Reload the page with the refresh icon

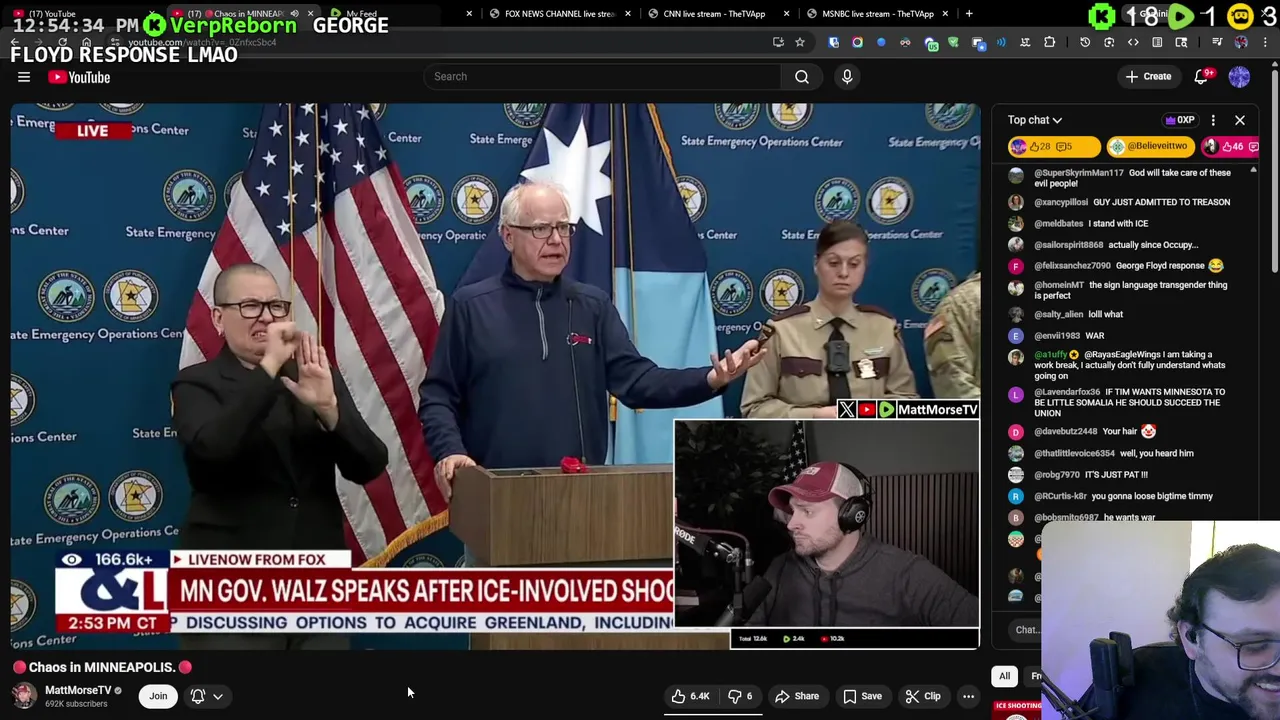point(62,42)
